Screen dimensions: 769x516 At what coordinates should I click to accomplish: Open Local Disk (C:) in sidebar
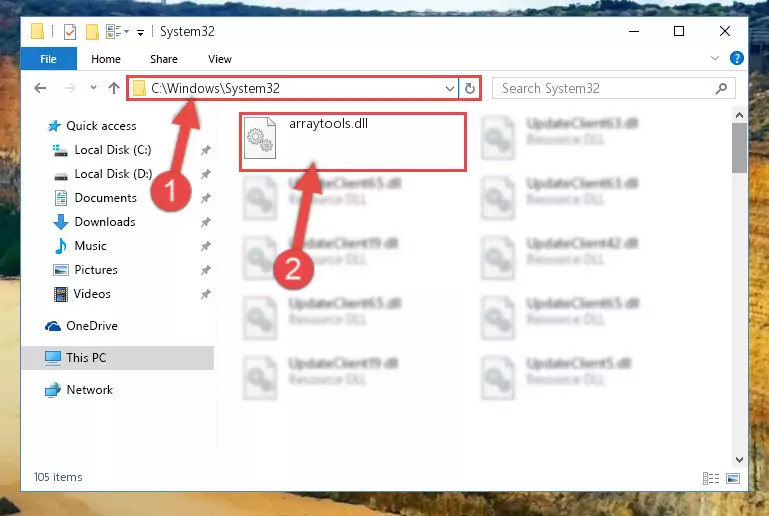coord(112,150)
